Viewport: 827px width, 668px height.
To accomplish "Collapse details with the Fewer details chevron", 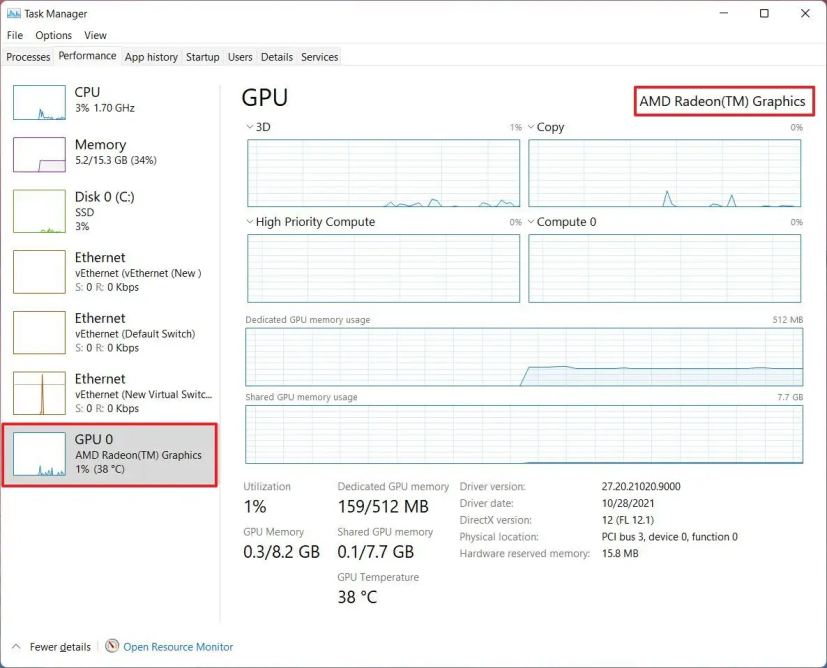I will 16,646.
